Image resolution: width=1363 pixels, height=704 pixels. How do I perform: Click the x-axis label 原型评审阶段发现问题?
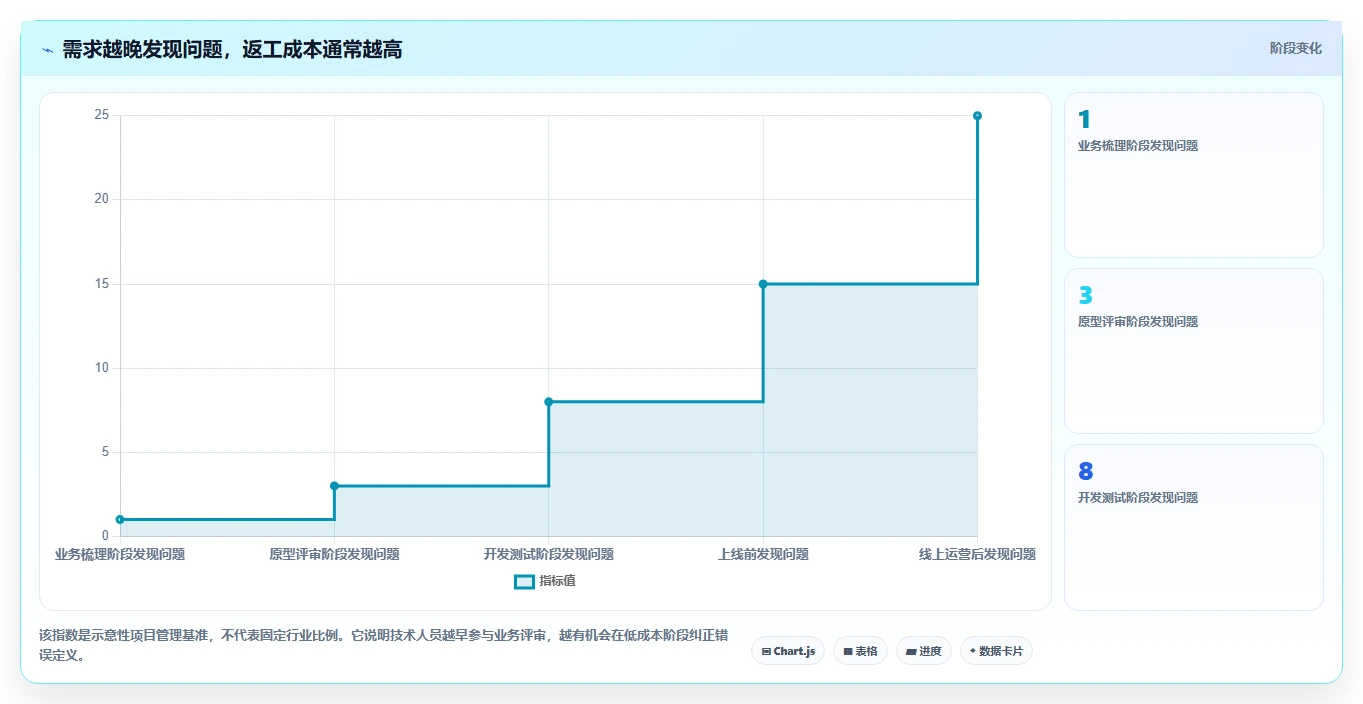(334, 554)
